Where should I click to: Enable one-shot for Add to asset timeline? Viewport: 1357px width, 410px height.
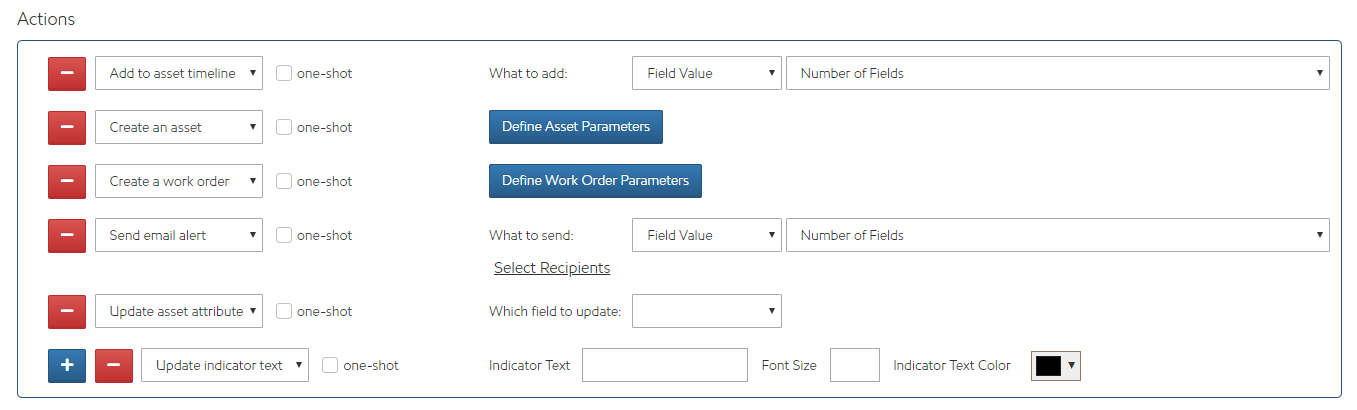[x=284, y=73]
